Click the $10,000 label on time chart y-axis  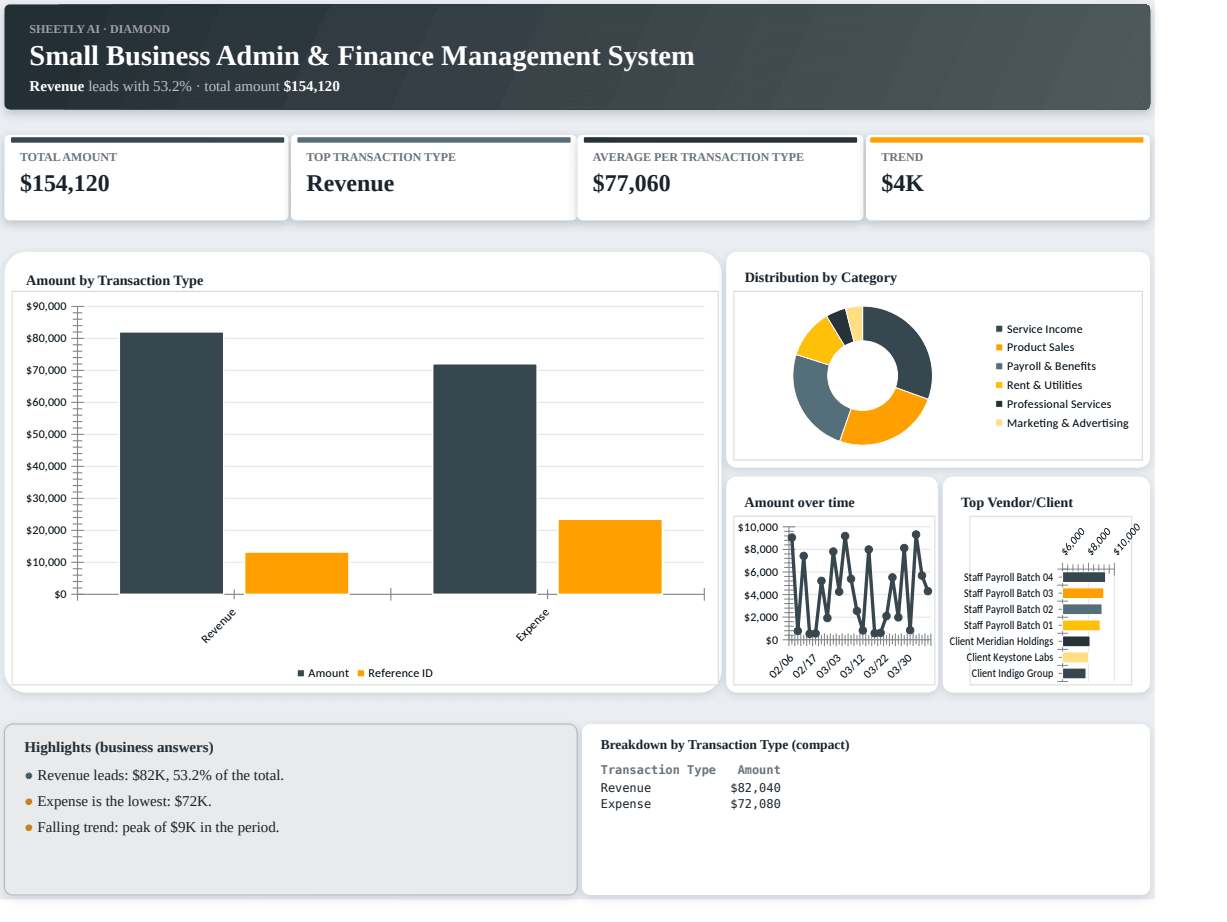click(x=757, y=527)
